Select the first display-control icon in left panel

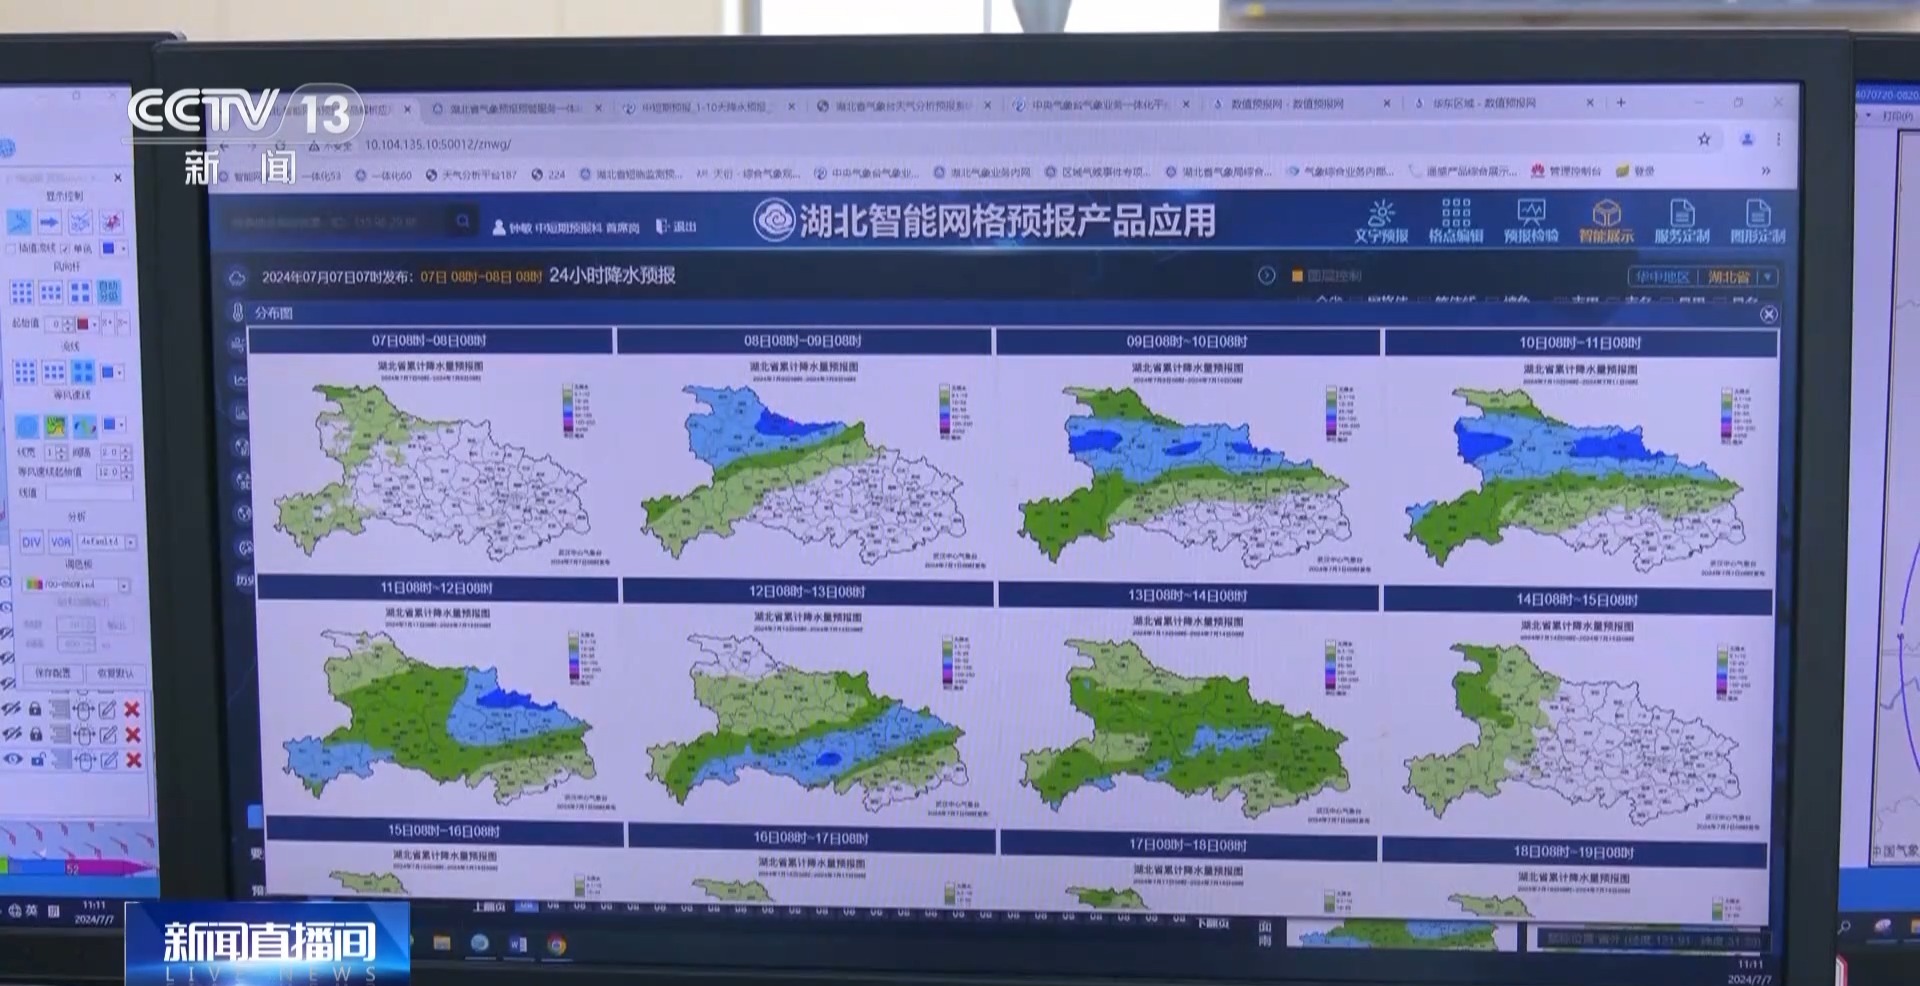tap(19, 221)
